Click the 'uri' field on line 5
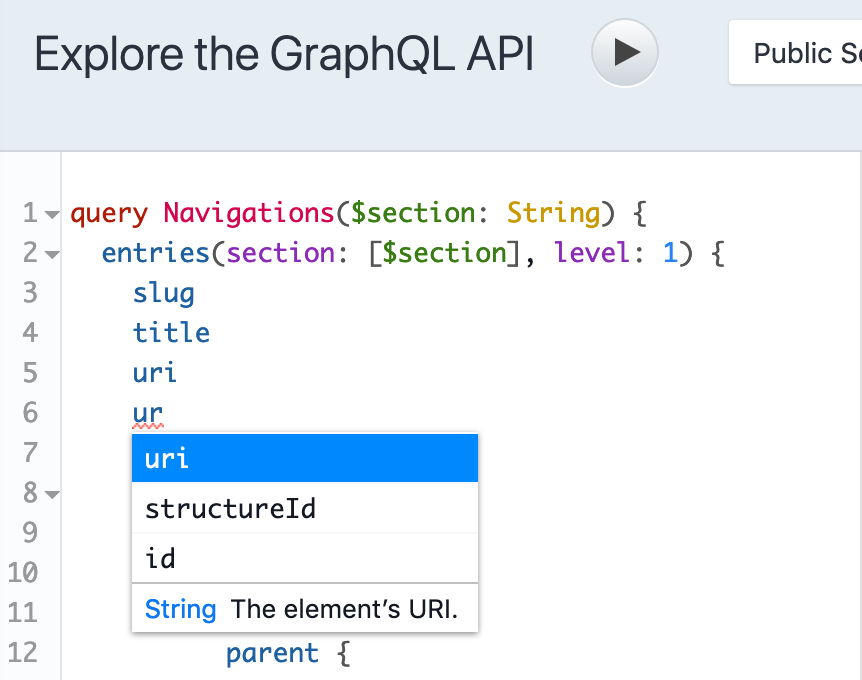This screenshot has height=680, width=862. pyautogui.click(x=154, y=373)
